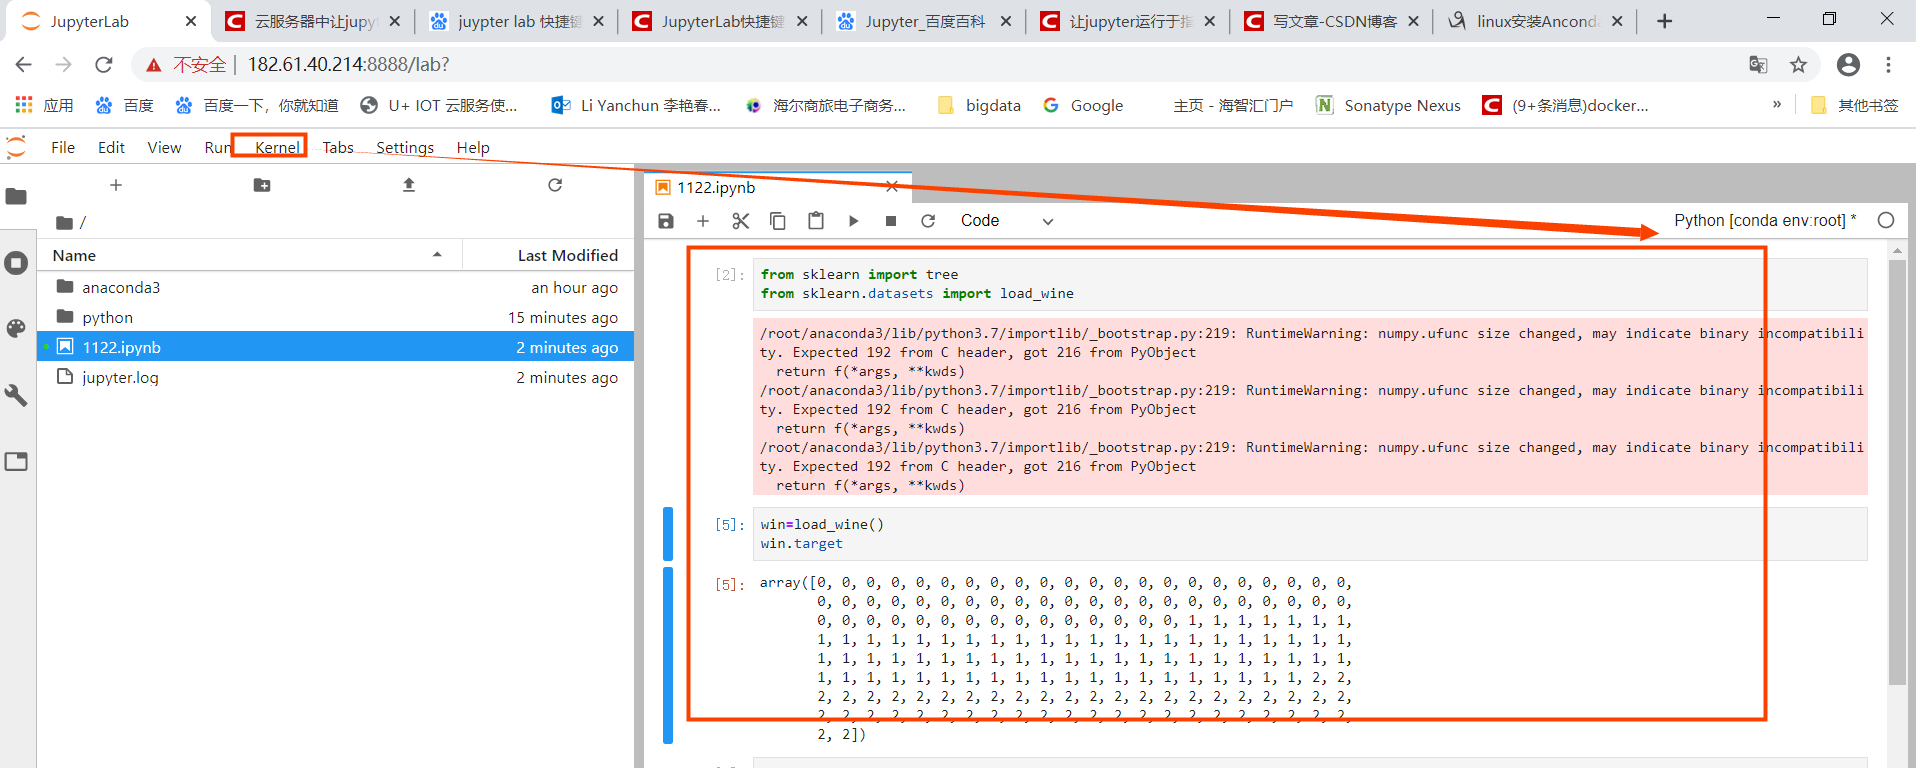Image resolution: width=1916 pixels, height=768 pixels.
Task: Create a new folder in file browser
Action: click(262, 185)
